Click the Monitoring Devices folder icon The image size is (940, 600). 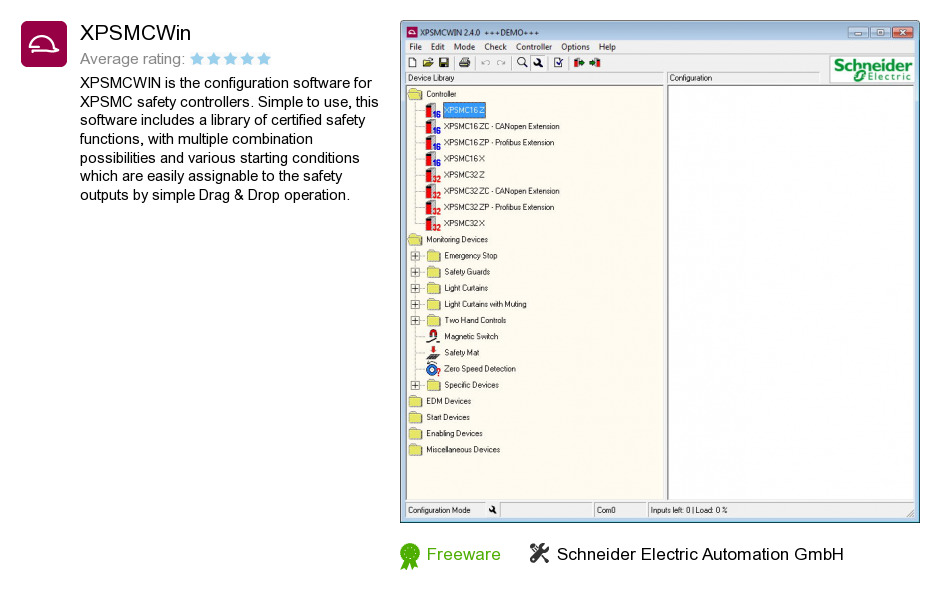pos(415,240)
